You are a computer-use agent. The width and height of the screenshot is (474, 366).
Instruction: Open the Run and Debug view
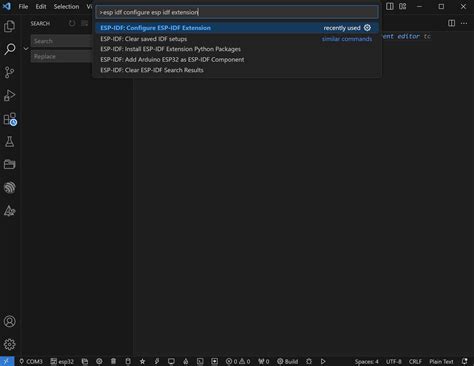pyautogui.click(x=10, y=96)
